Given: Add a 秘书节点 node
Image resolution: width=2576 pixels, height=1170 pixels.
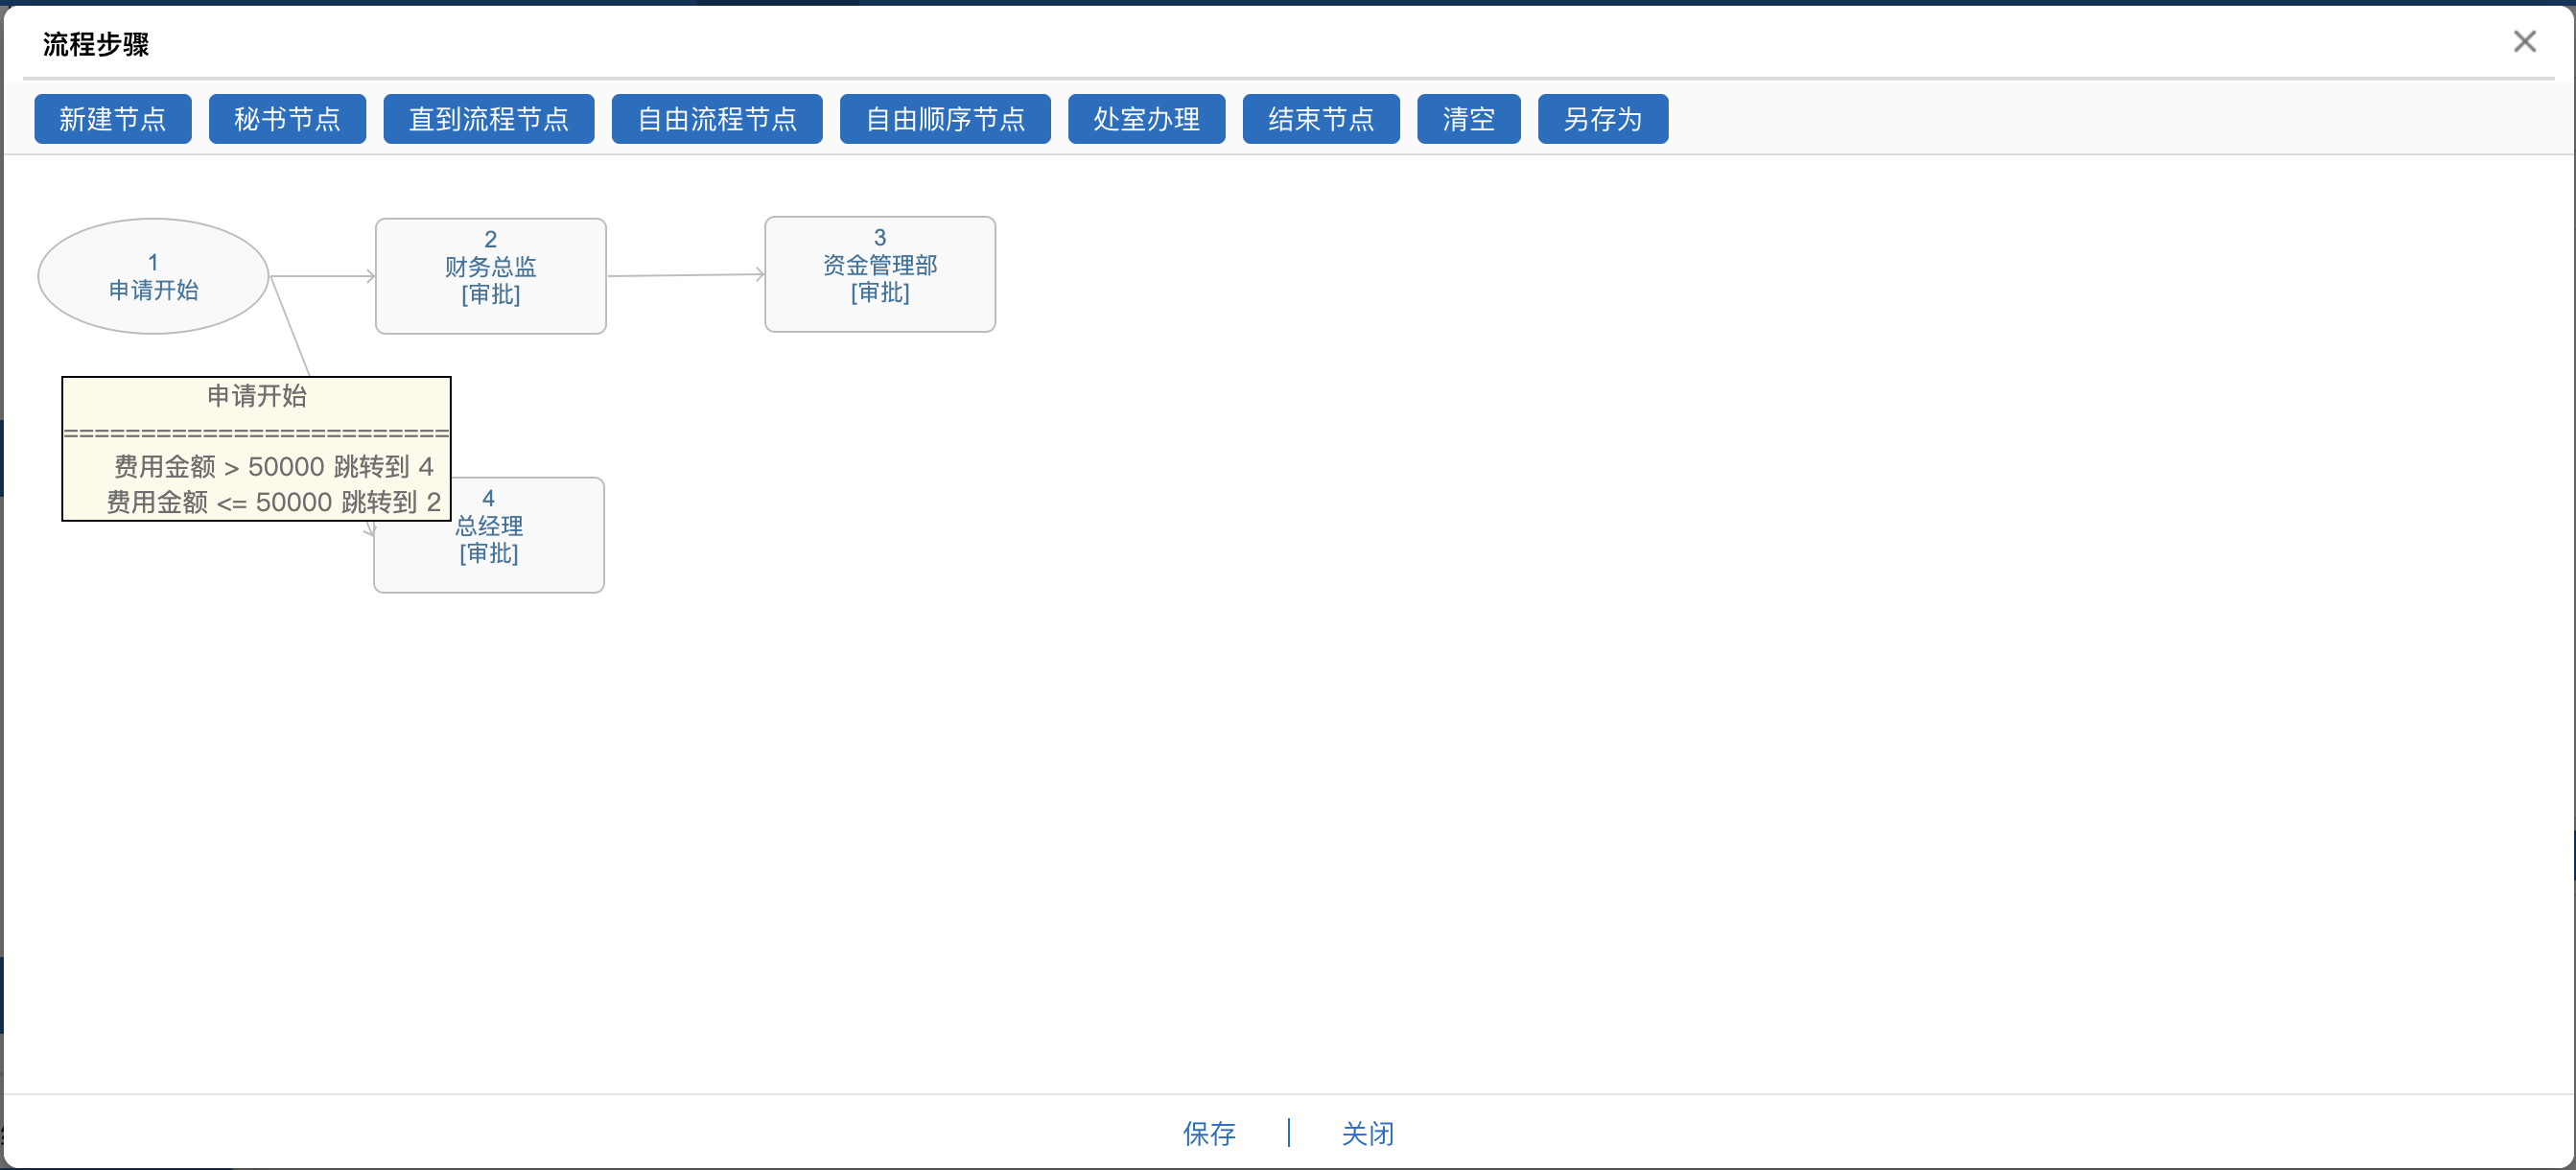Looking at the screenshot, I should [287, 119].
